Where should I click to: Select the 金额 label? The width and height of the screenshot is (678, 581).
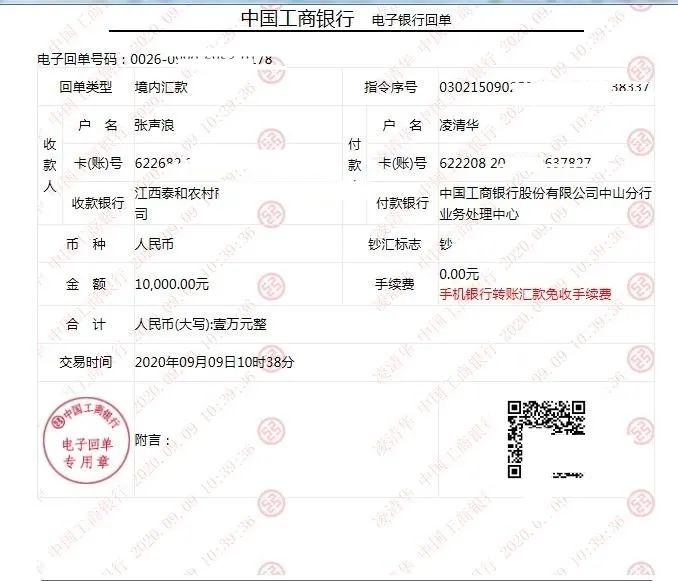tap(86, 284)
